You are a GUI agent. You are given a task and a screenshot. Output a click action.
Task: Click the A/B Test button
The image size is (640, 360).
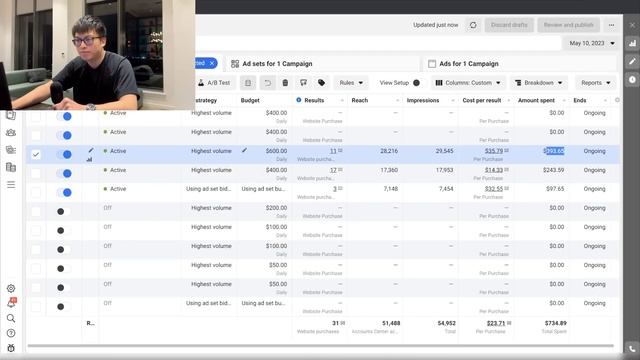(214, 83)
